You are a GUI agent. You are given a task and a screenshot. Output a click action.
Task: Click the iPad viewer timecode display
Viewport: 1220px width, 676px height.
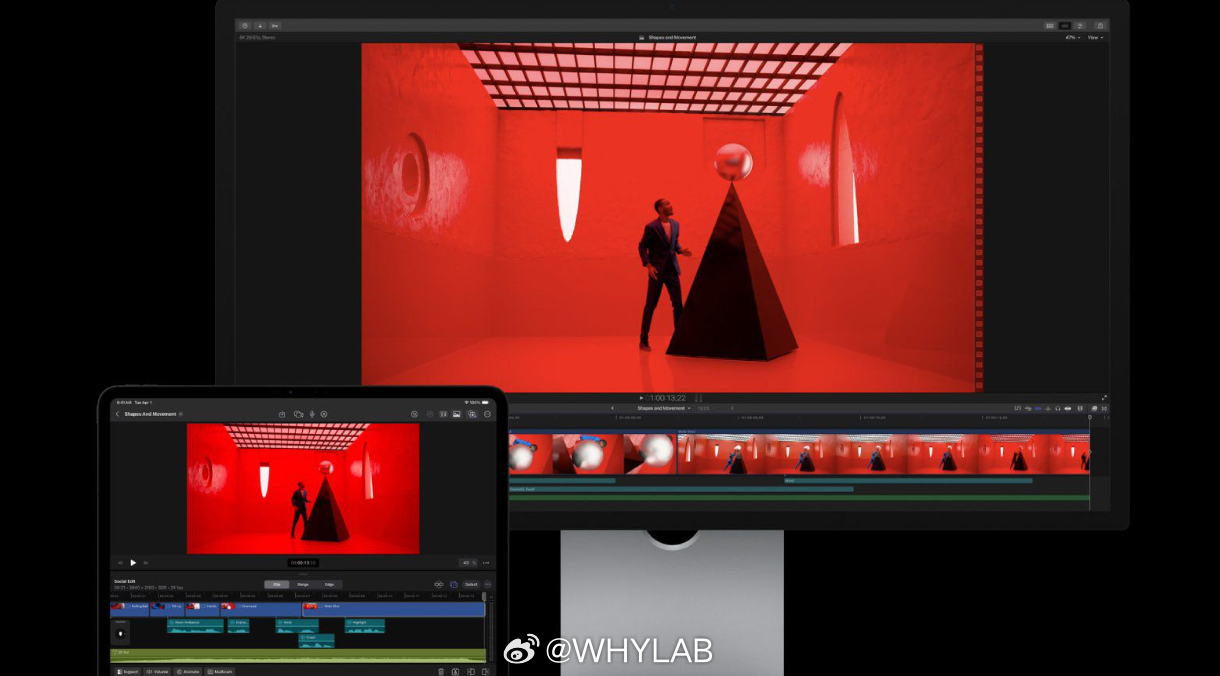303,563
